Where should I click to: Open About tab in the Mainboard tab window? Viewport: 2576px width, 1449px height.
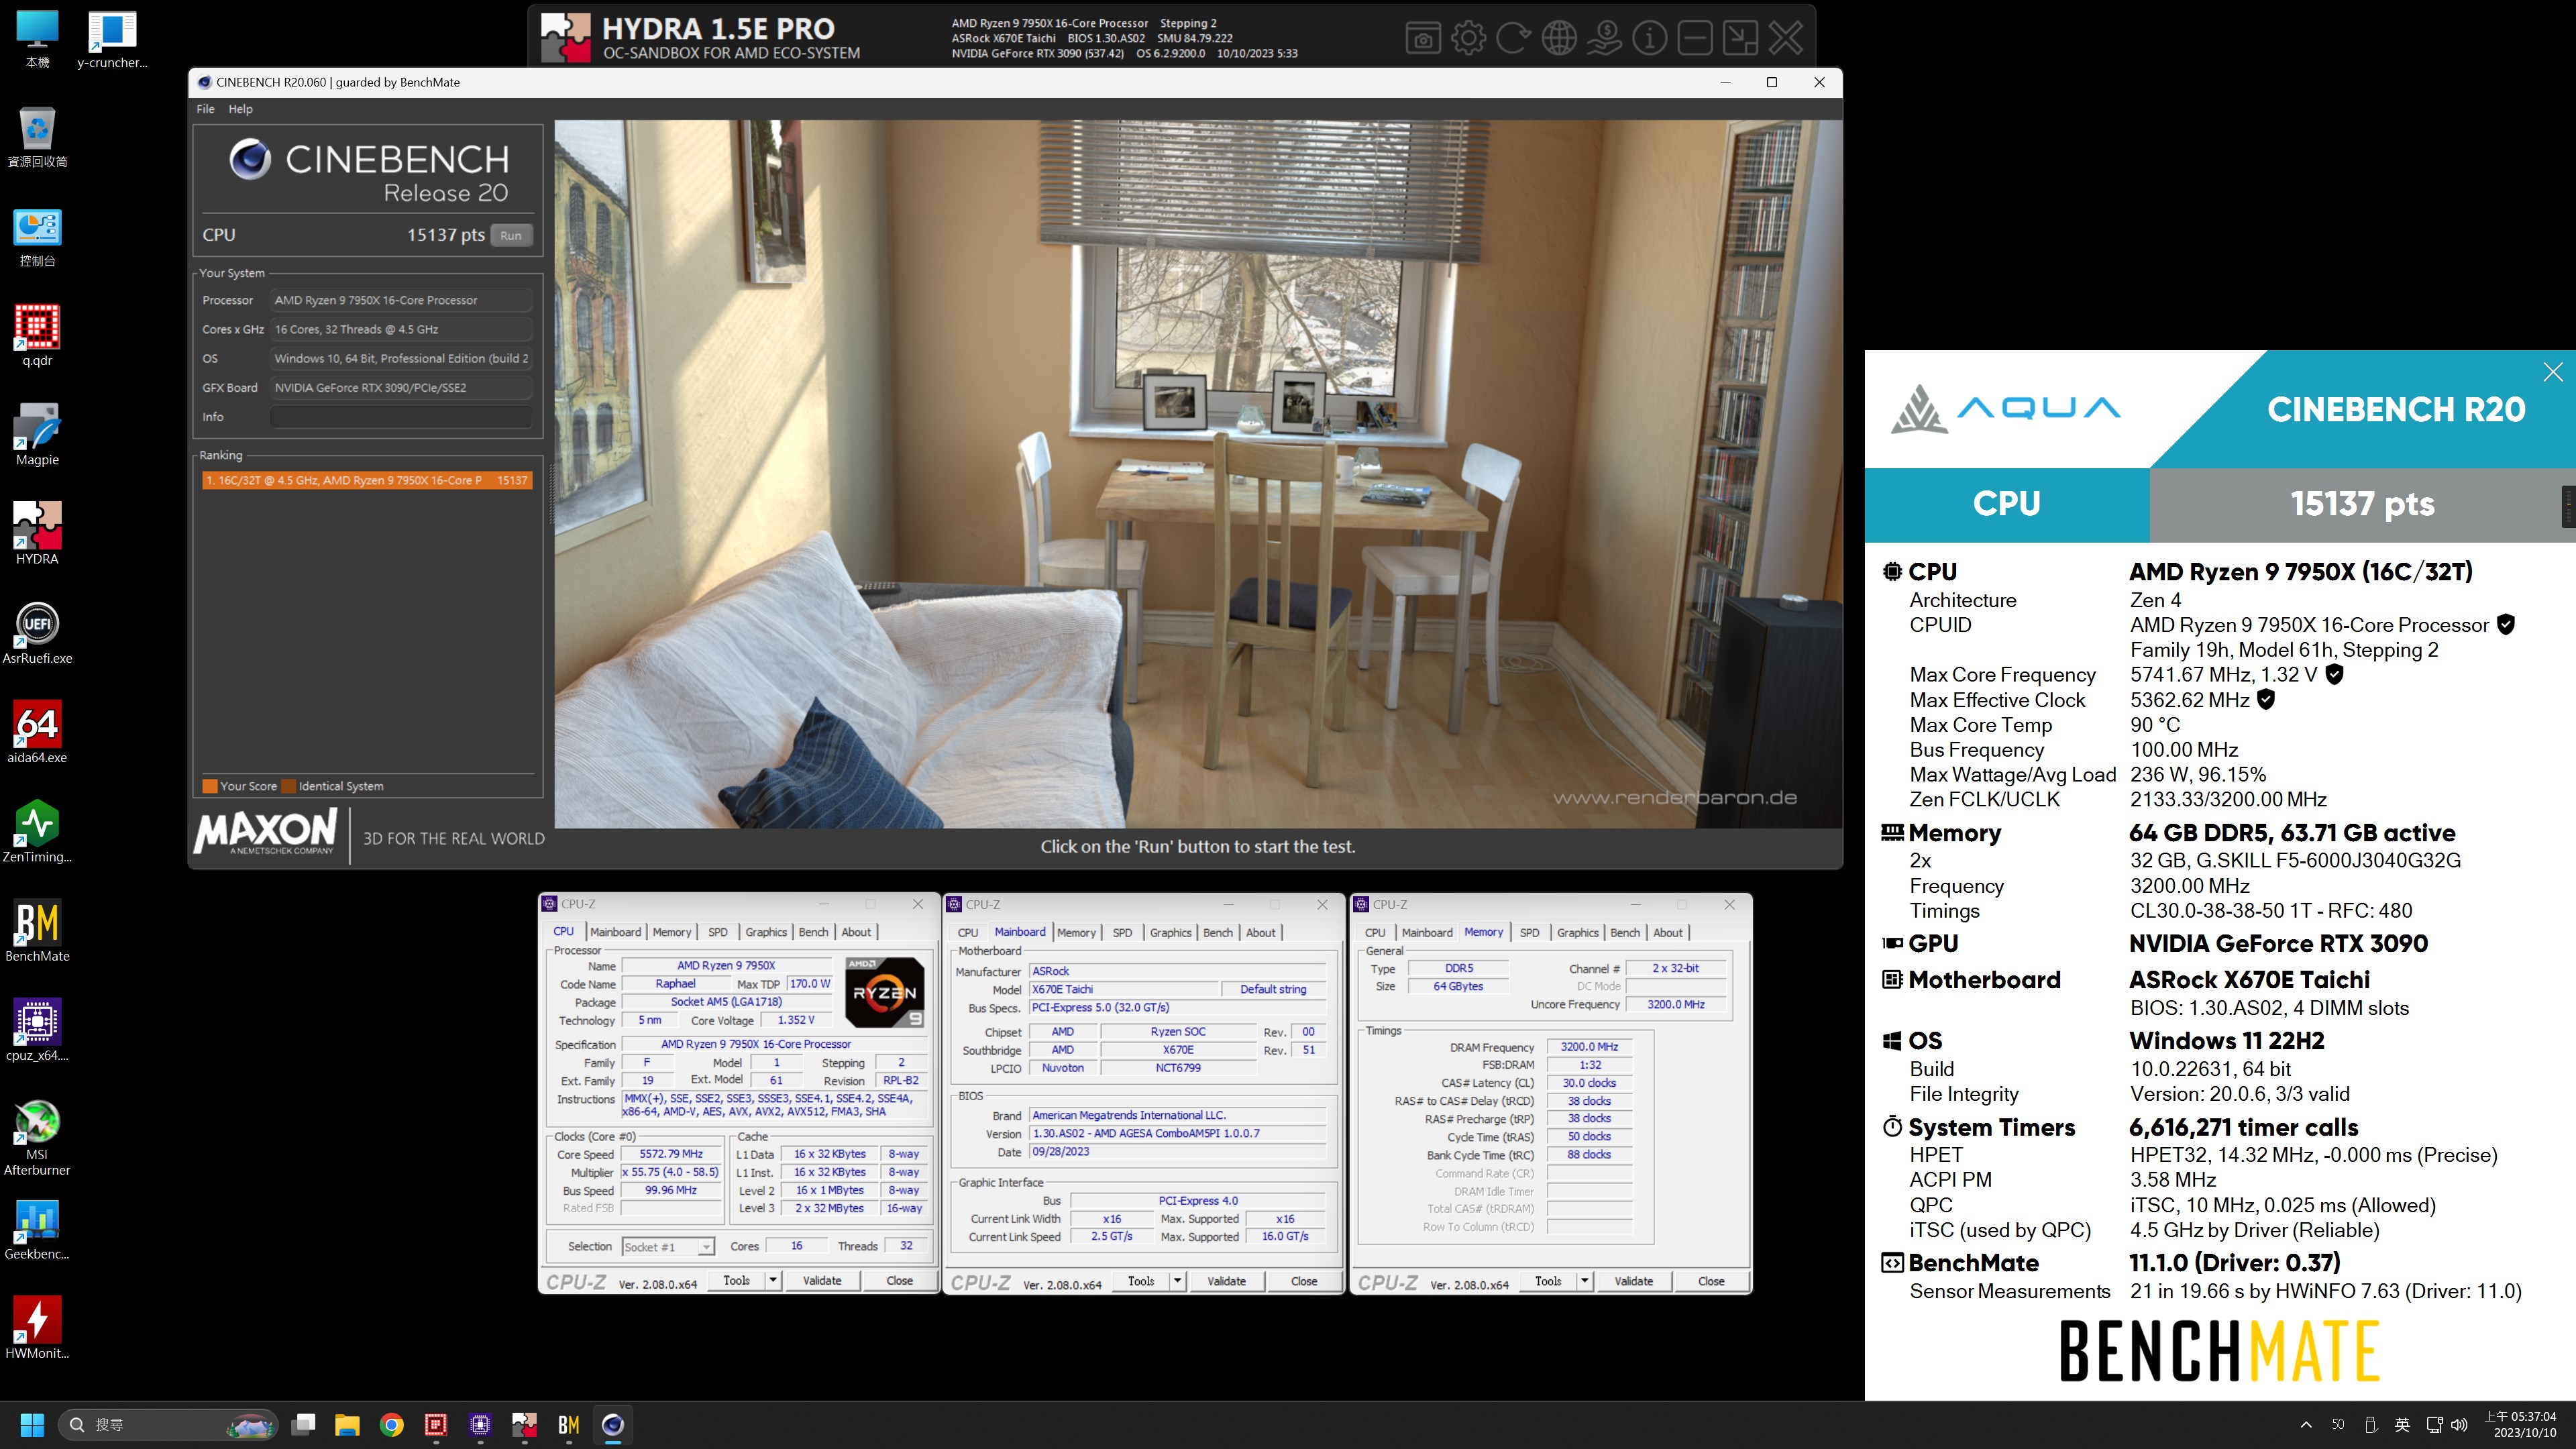[1260, 932]
